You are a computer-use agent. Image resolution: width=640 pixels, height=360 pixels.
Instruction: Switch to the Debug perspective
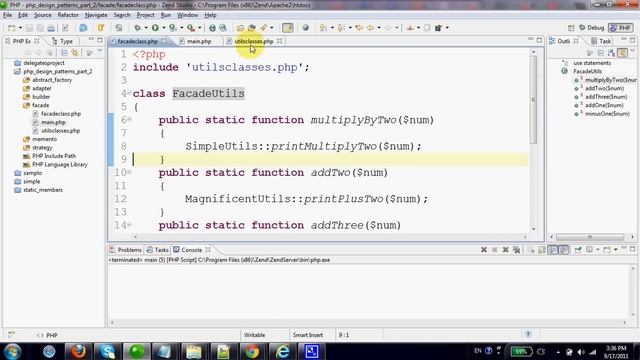[591, 28]
